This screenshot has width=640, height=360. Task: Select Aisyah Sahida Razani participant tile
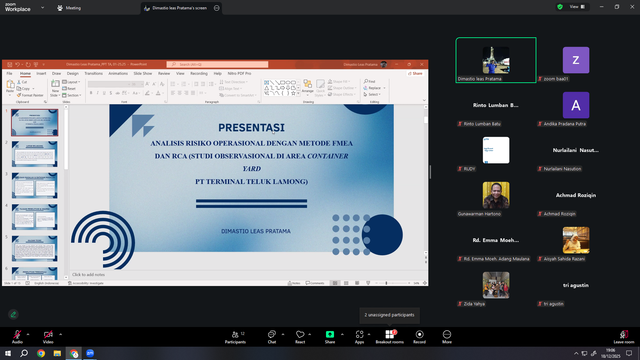click(x=576, y=240)
